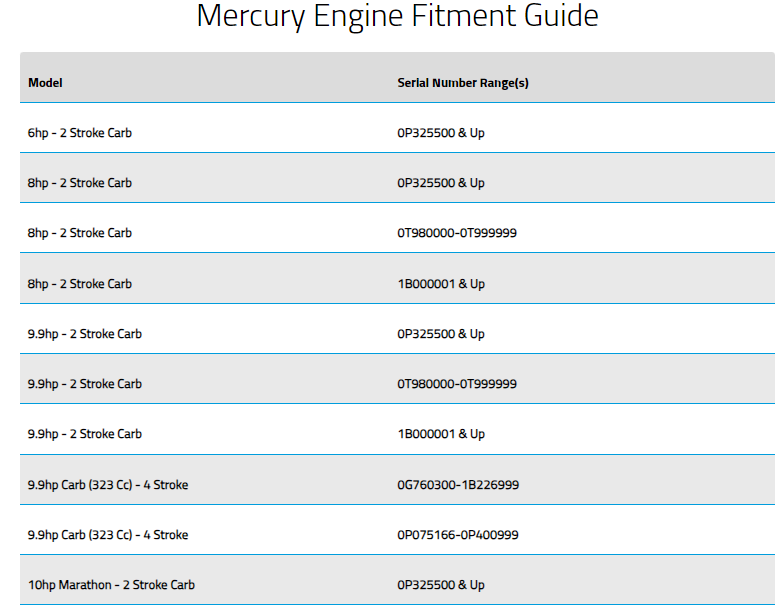This screenshot has width=782, height=609.
Task: Click the Model column header
Action: 45,83
